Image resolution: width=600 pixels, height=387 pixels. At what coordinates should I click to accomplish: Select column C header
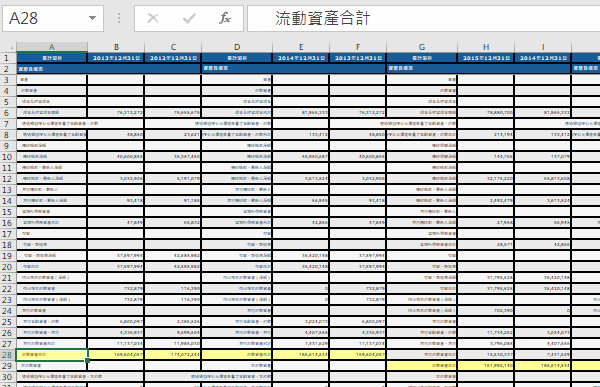click(173, 47)
